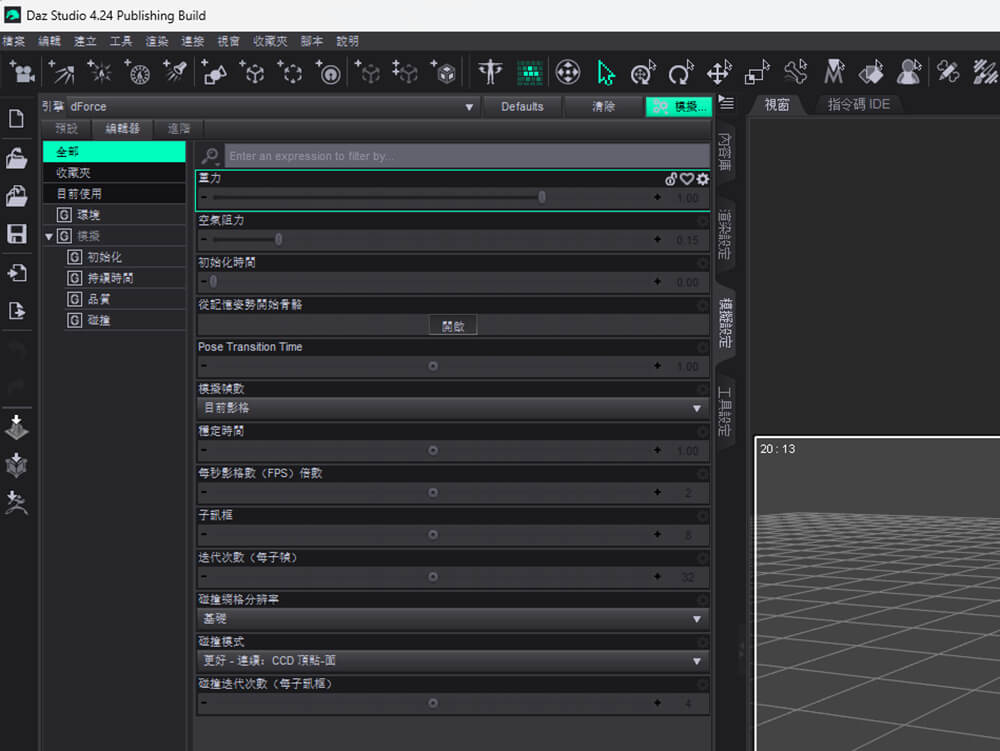This screenshot has height=751, width=1000.
Task: Click the plus button on 空氣阻力 slider
Action: pos(657,240)
